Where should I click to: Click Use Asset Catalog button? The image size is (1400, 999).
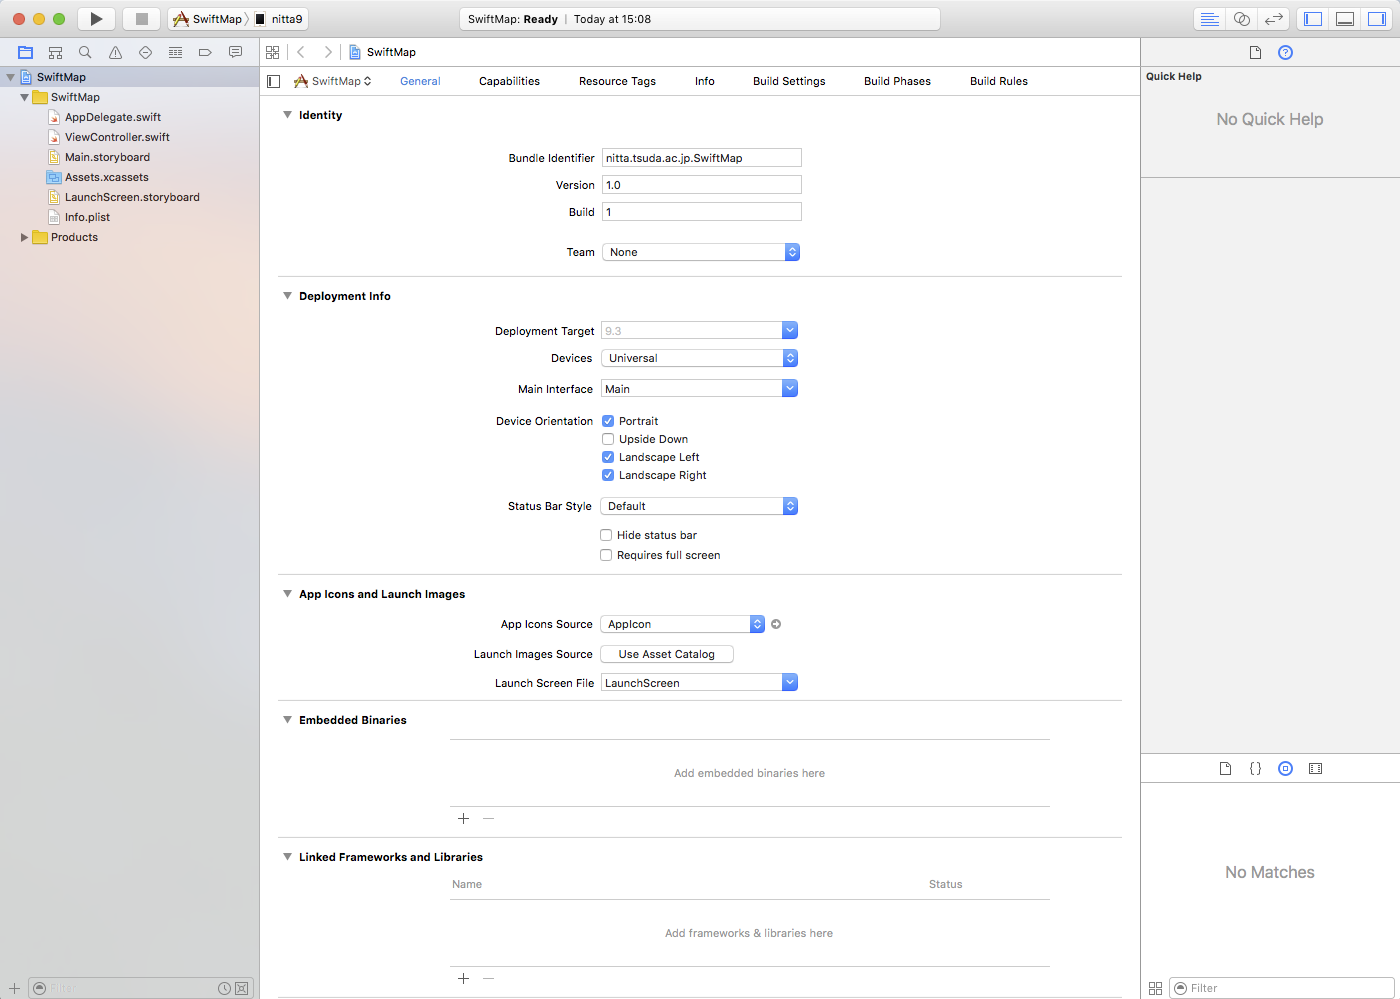(x=666, y=654)
